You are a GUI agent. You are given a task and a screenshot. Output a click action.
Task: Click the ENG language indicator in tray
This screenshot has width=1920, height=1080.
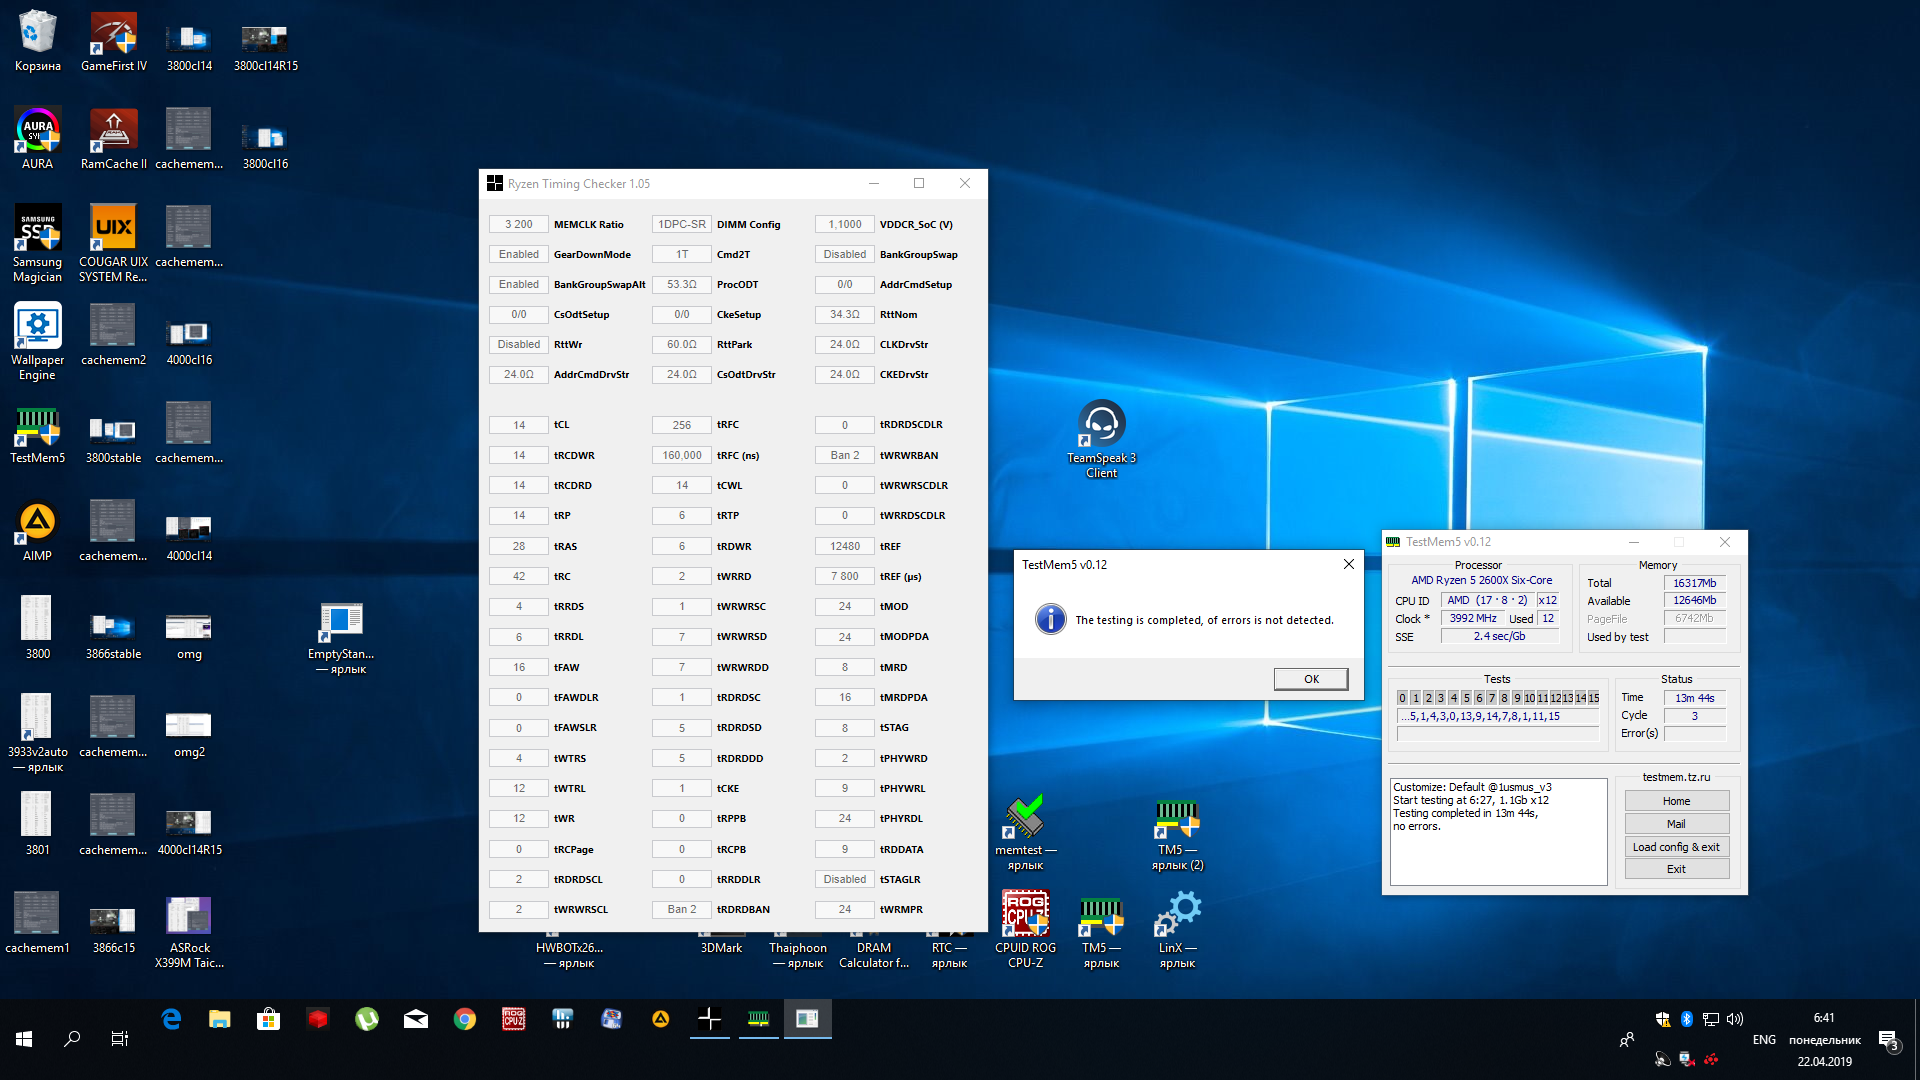click(x=1763, y=1040)
